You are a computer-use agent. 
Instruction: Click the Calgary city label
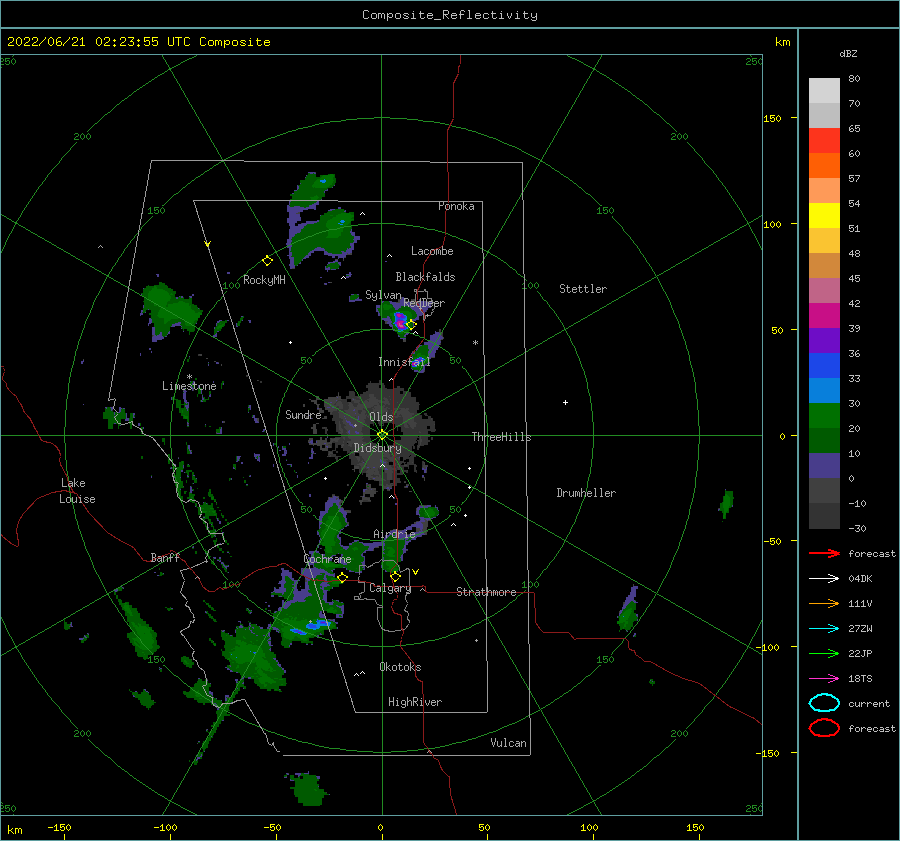390,588
